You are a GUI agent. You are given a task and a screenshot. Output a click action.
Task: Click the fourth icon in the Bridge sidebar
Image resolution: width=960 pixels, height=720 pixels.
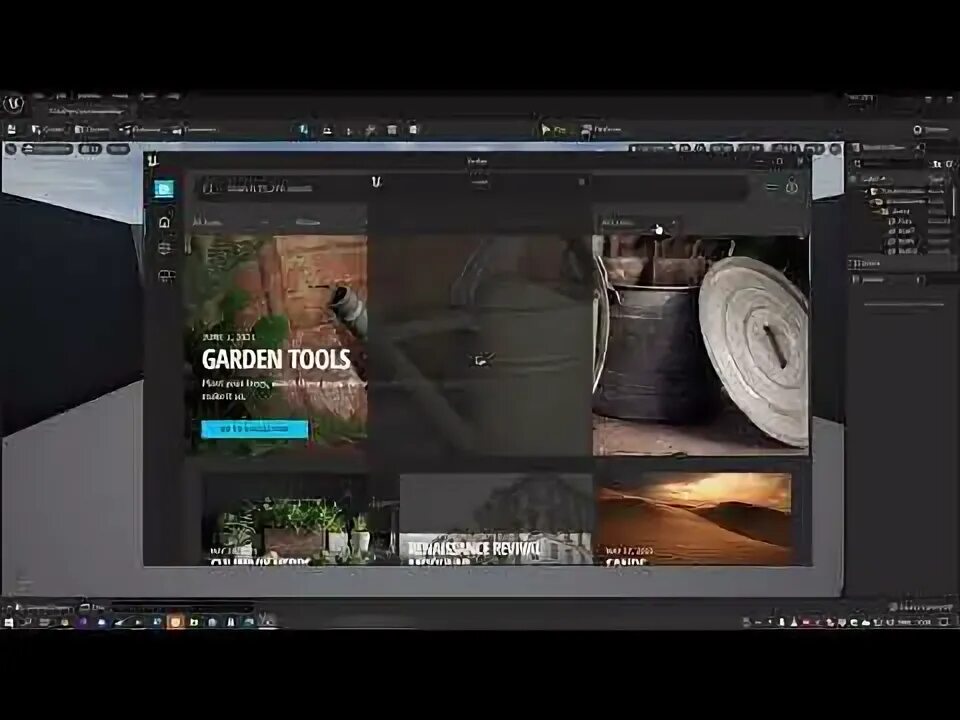(x=166, y=276)
